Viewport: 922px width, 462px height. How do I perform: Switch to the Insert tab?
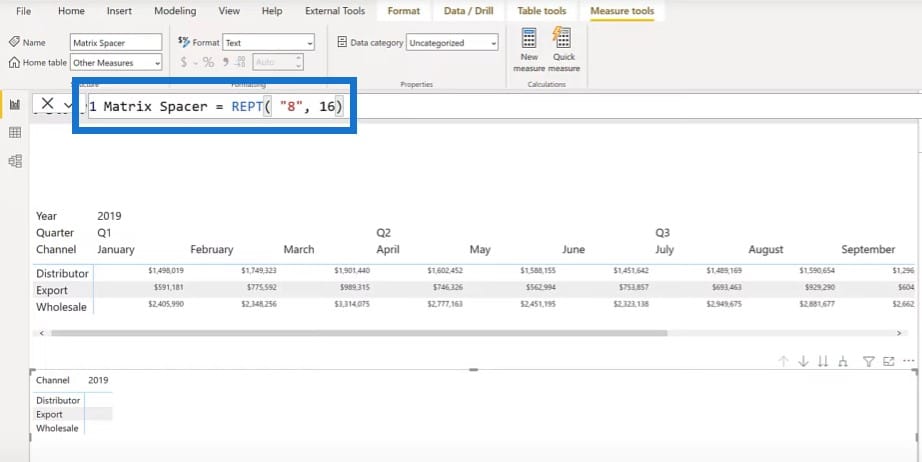pos(119,11)
